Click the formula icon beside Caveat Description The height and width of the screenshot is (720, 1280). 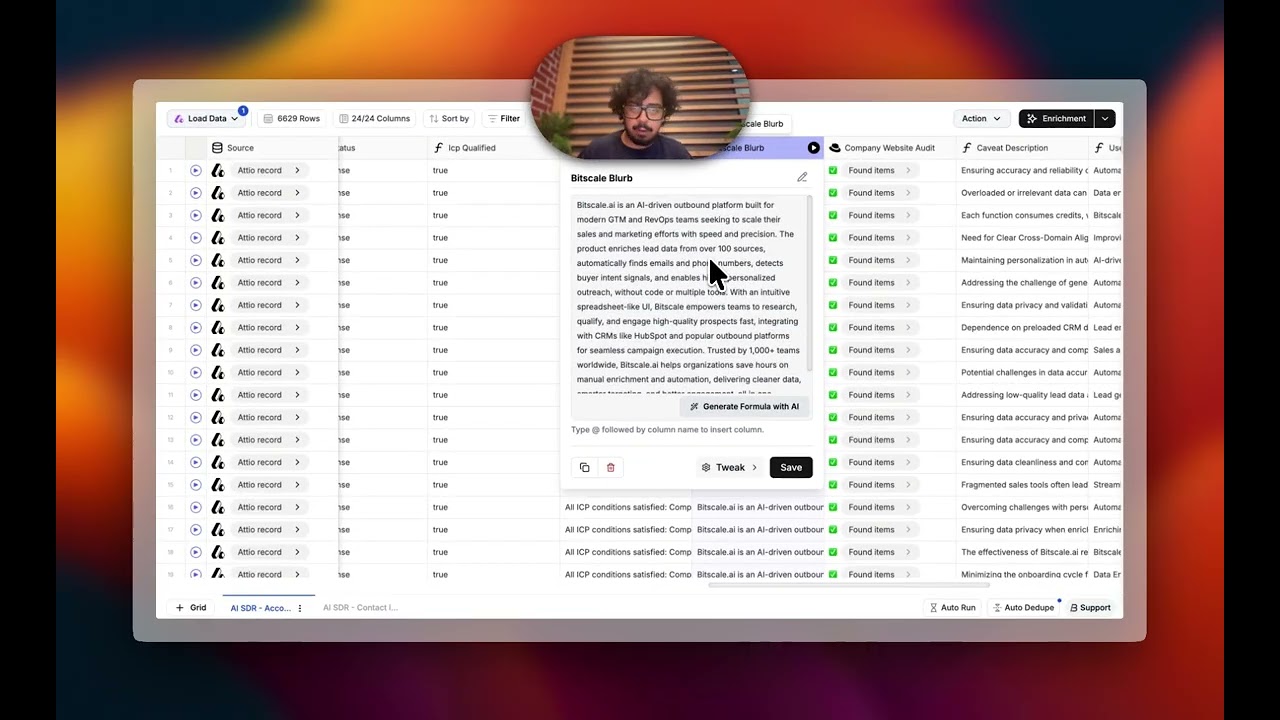click(x=967, y=148)
